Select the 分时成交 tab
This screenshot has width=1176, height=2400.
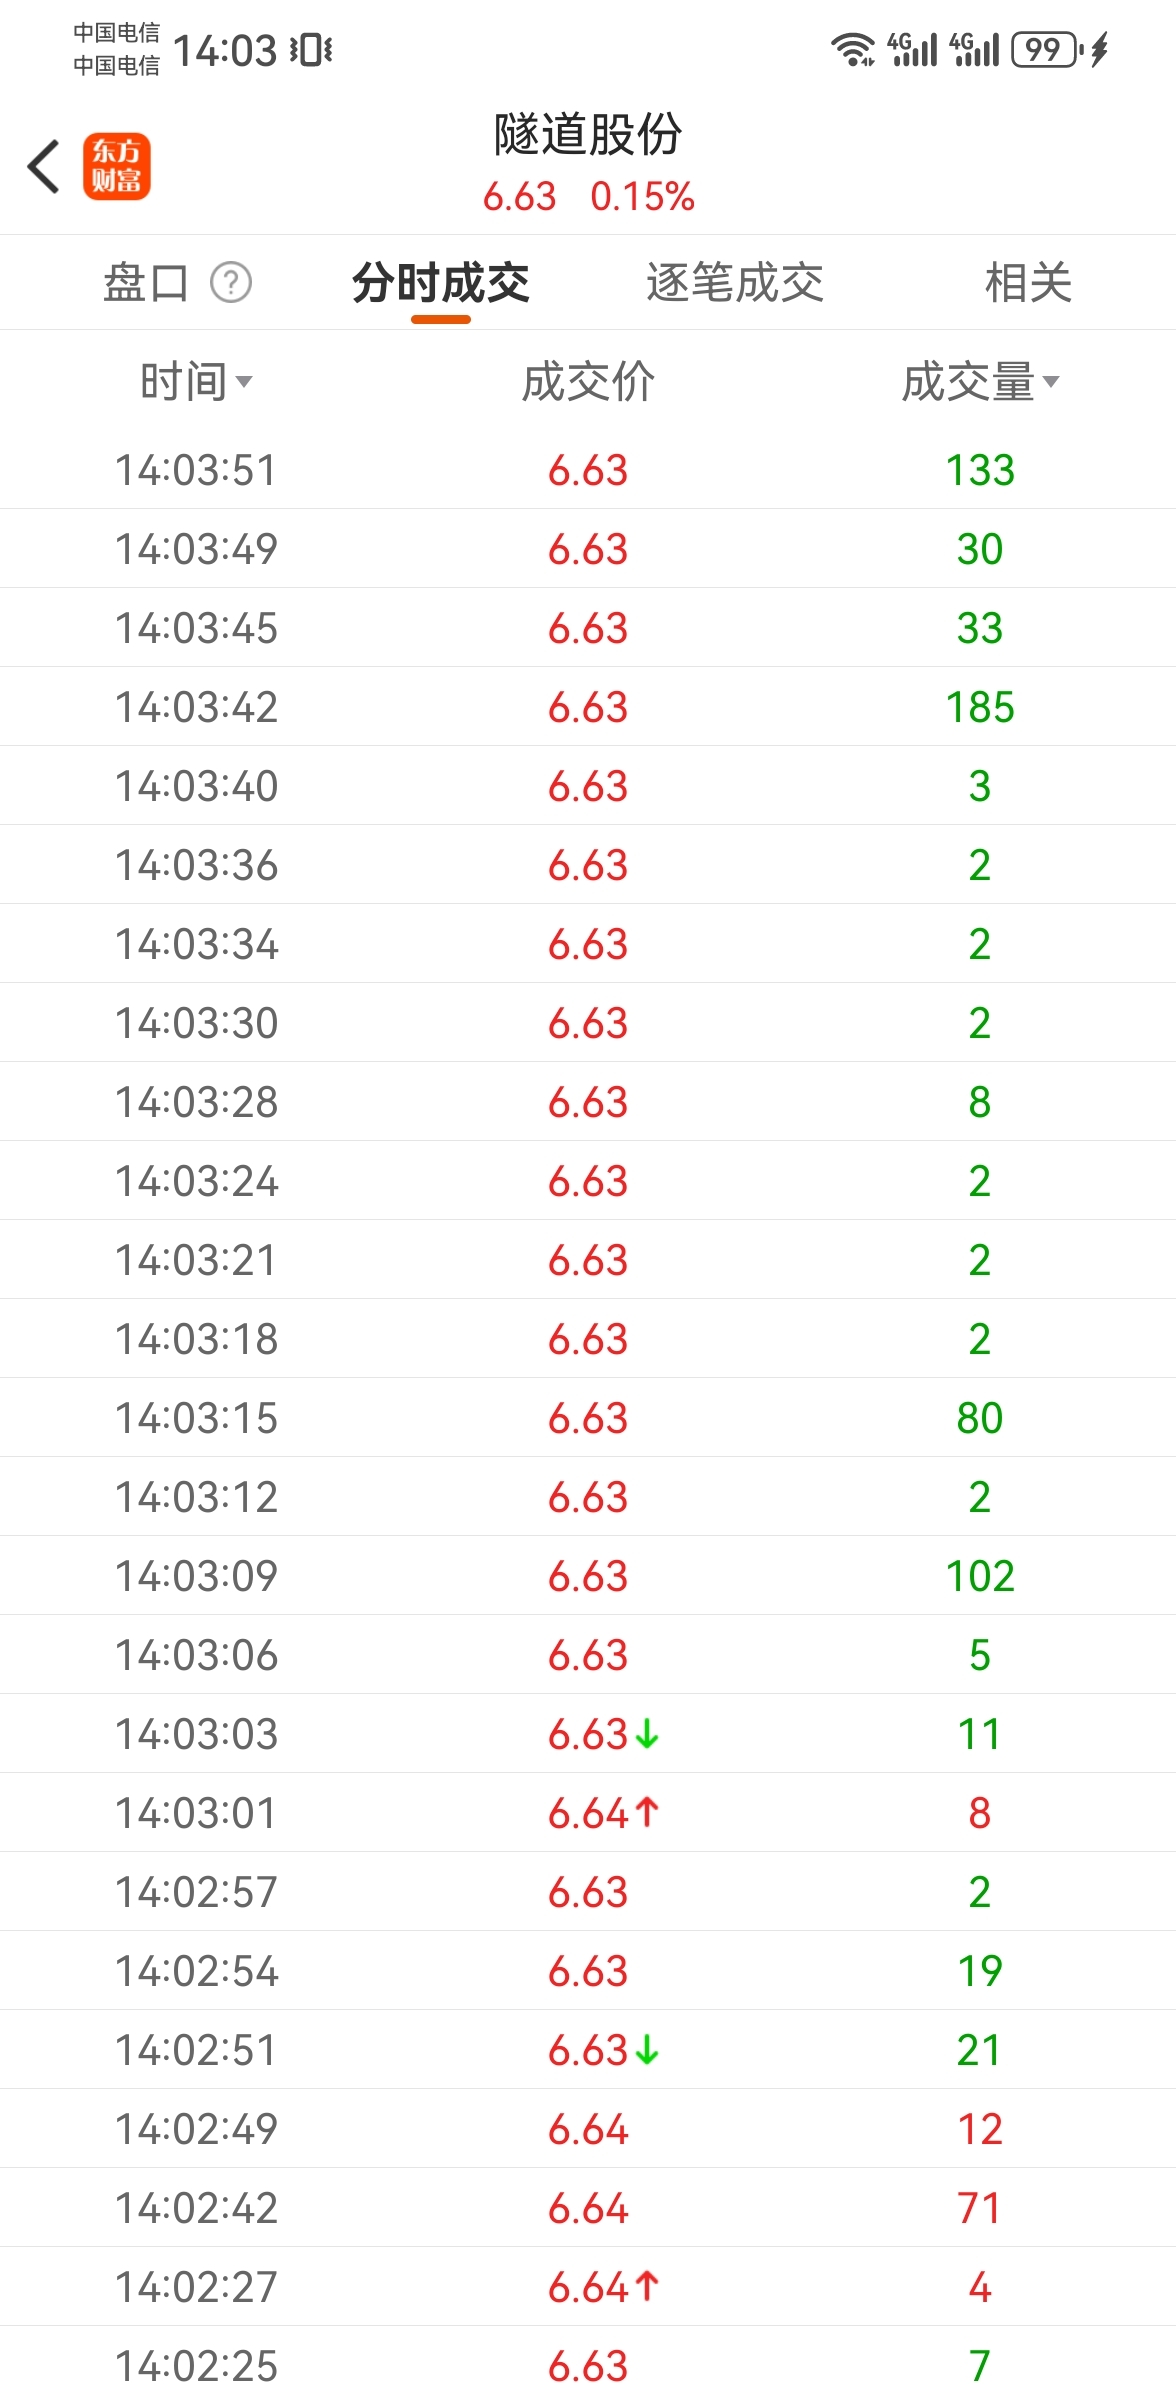(441, 283)
